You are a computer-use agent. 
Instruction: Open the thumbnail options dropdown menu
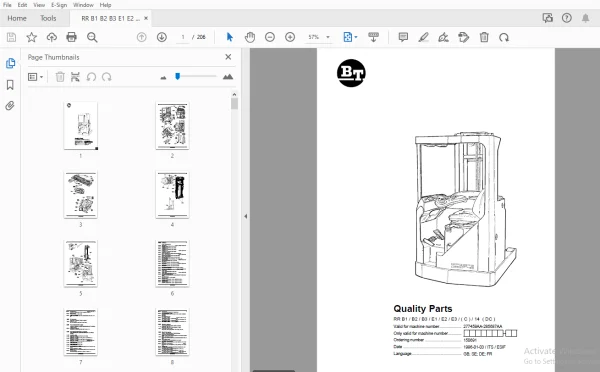pos(35,77)
